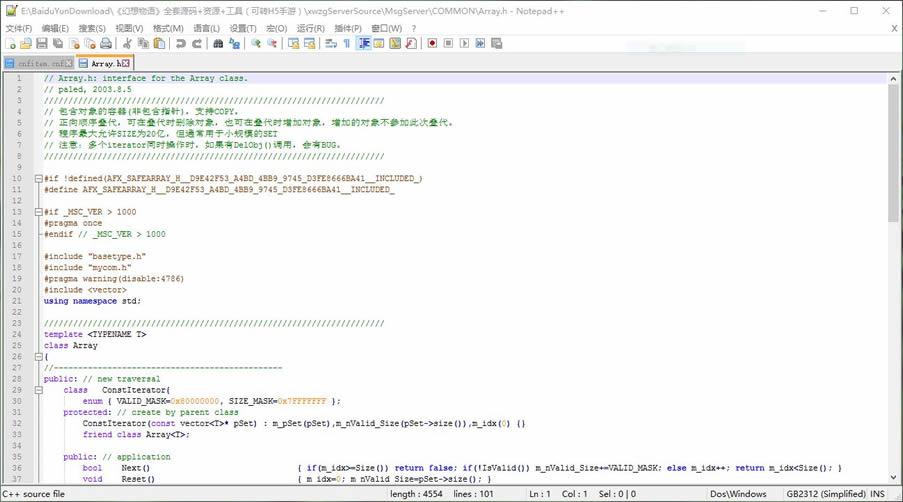Close the document via menu bar X button
Screen dimensions: 903x502
coord(894,28)
